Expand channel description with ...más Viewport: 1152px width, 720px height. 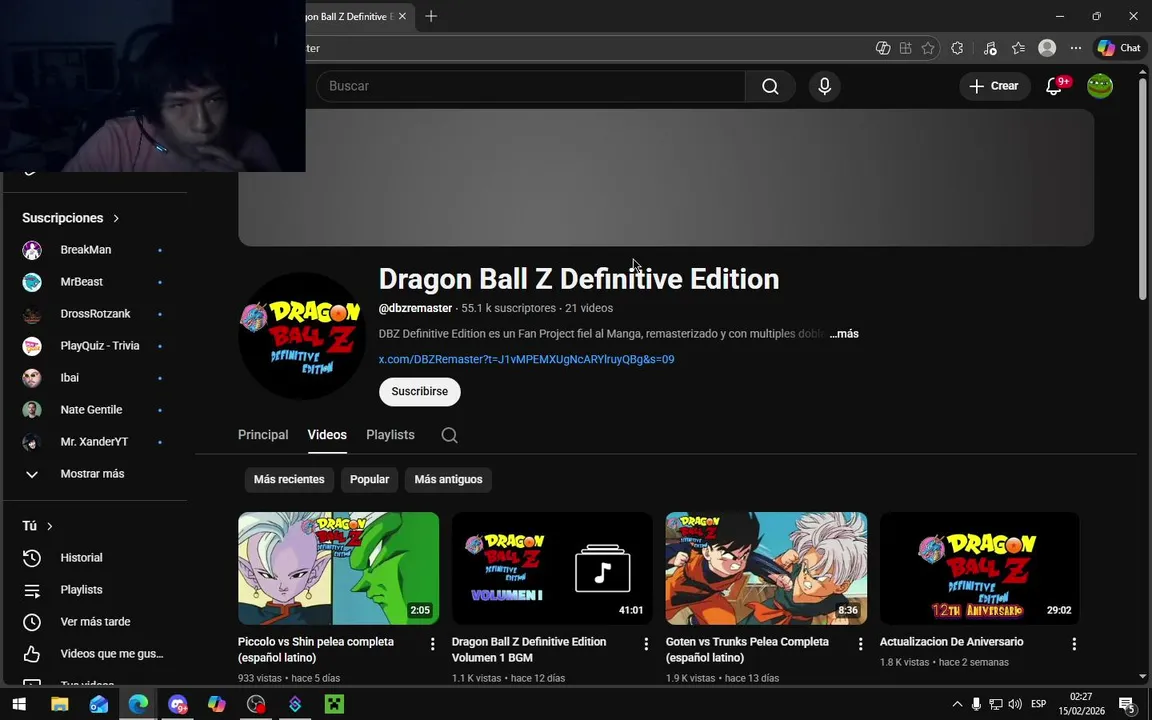tap(844, 334)
